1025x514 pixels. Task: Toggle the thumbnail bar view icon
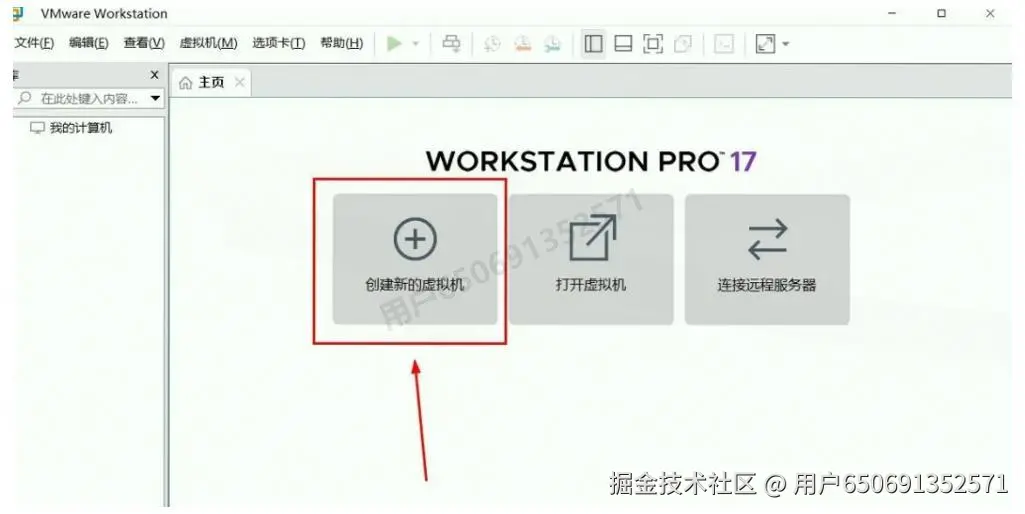pyautogui.click(x=624, y=44)
